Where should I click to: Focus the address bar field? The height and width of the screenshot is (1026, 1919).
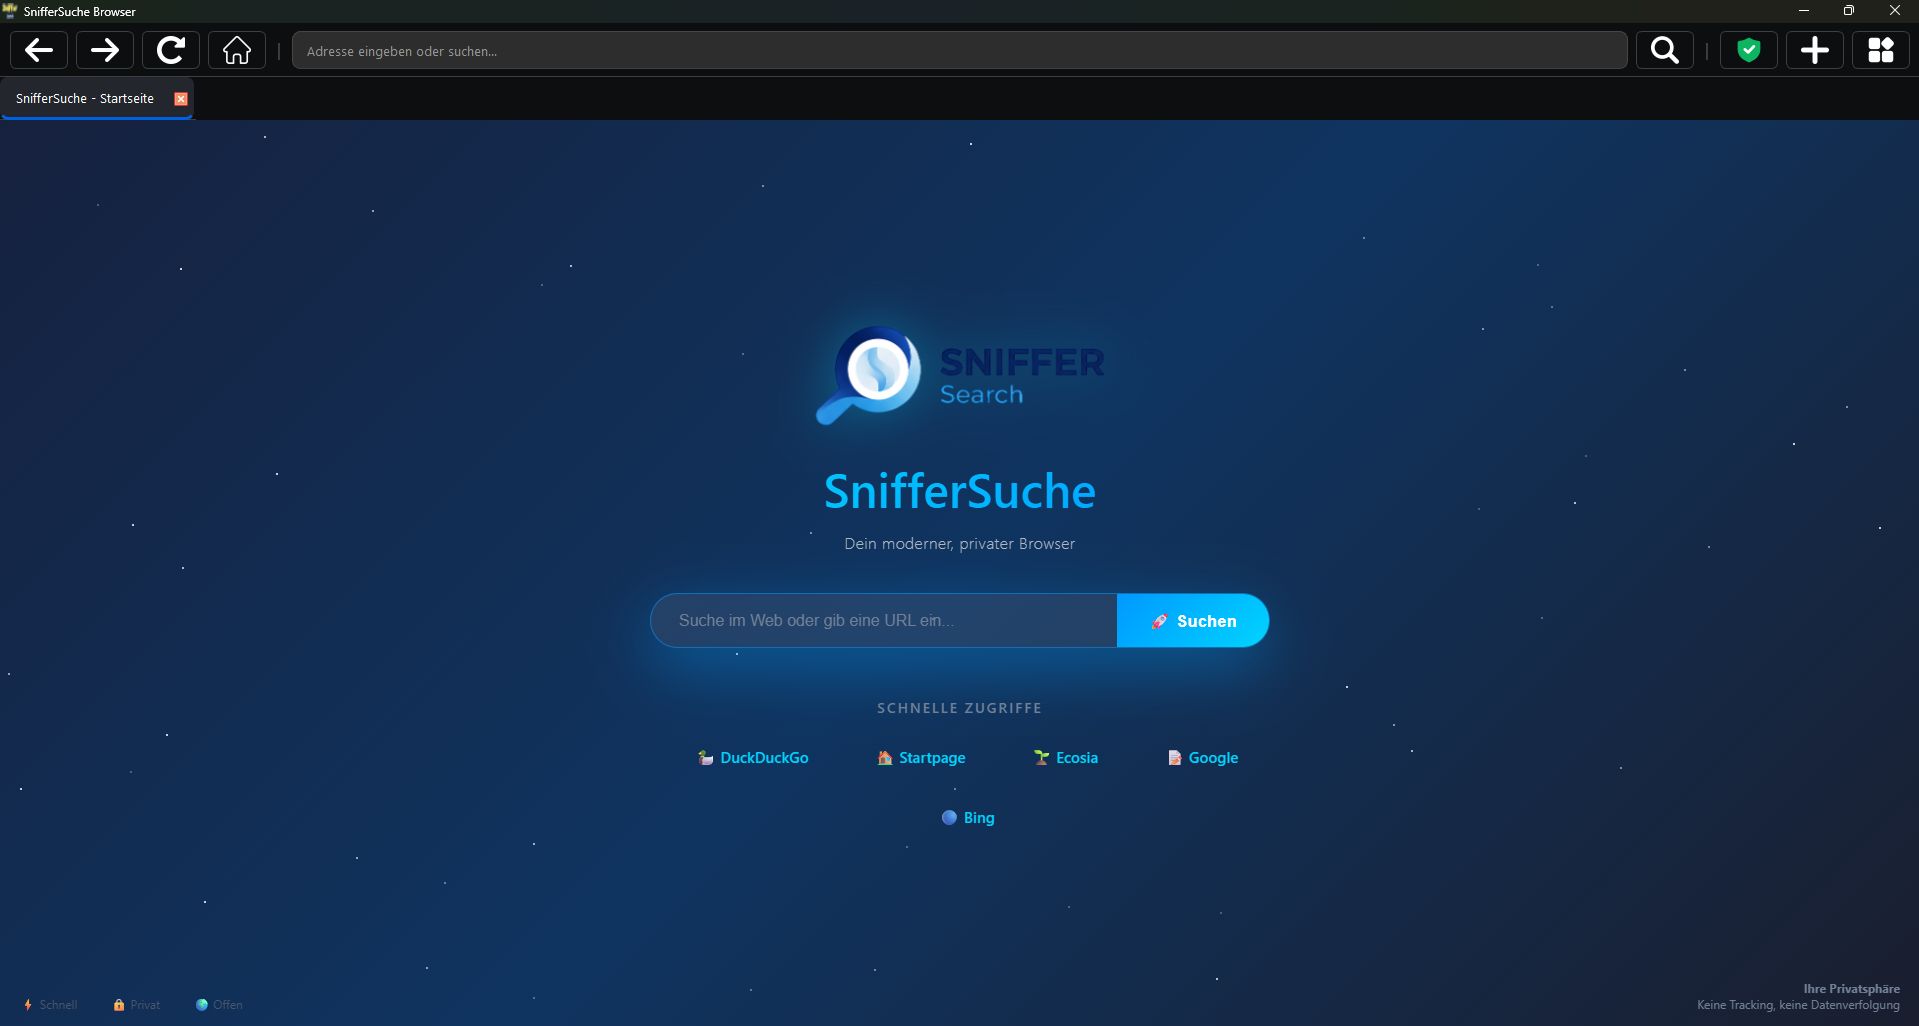[x=958, y=51]
